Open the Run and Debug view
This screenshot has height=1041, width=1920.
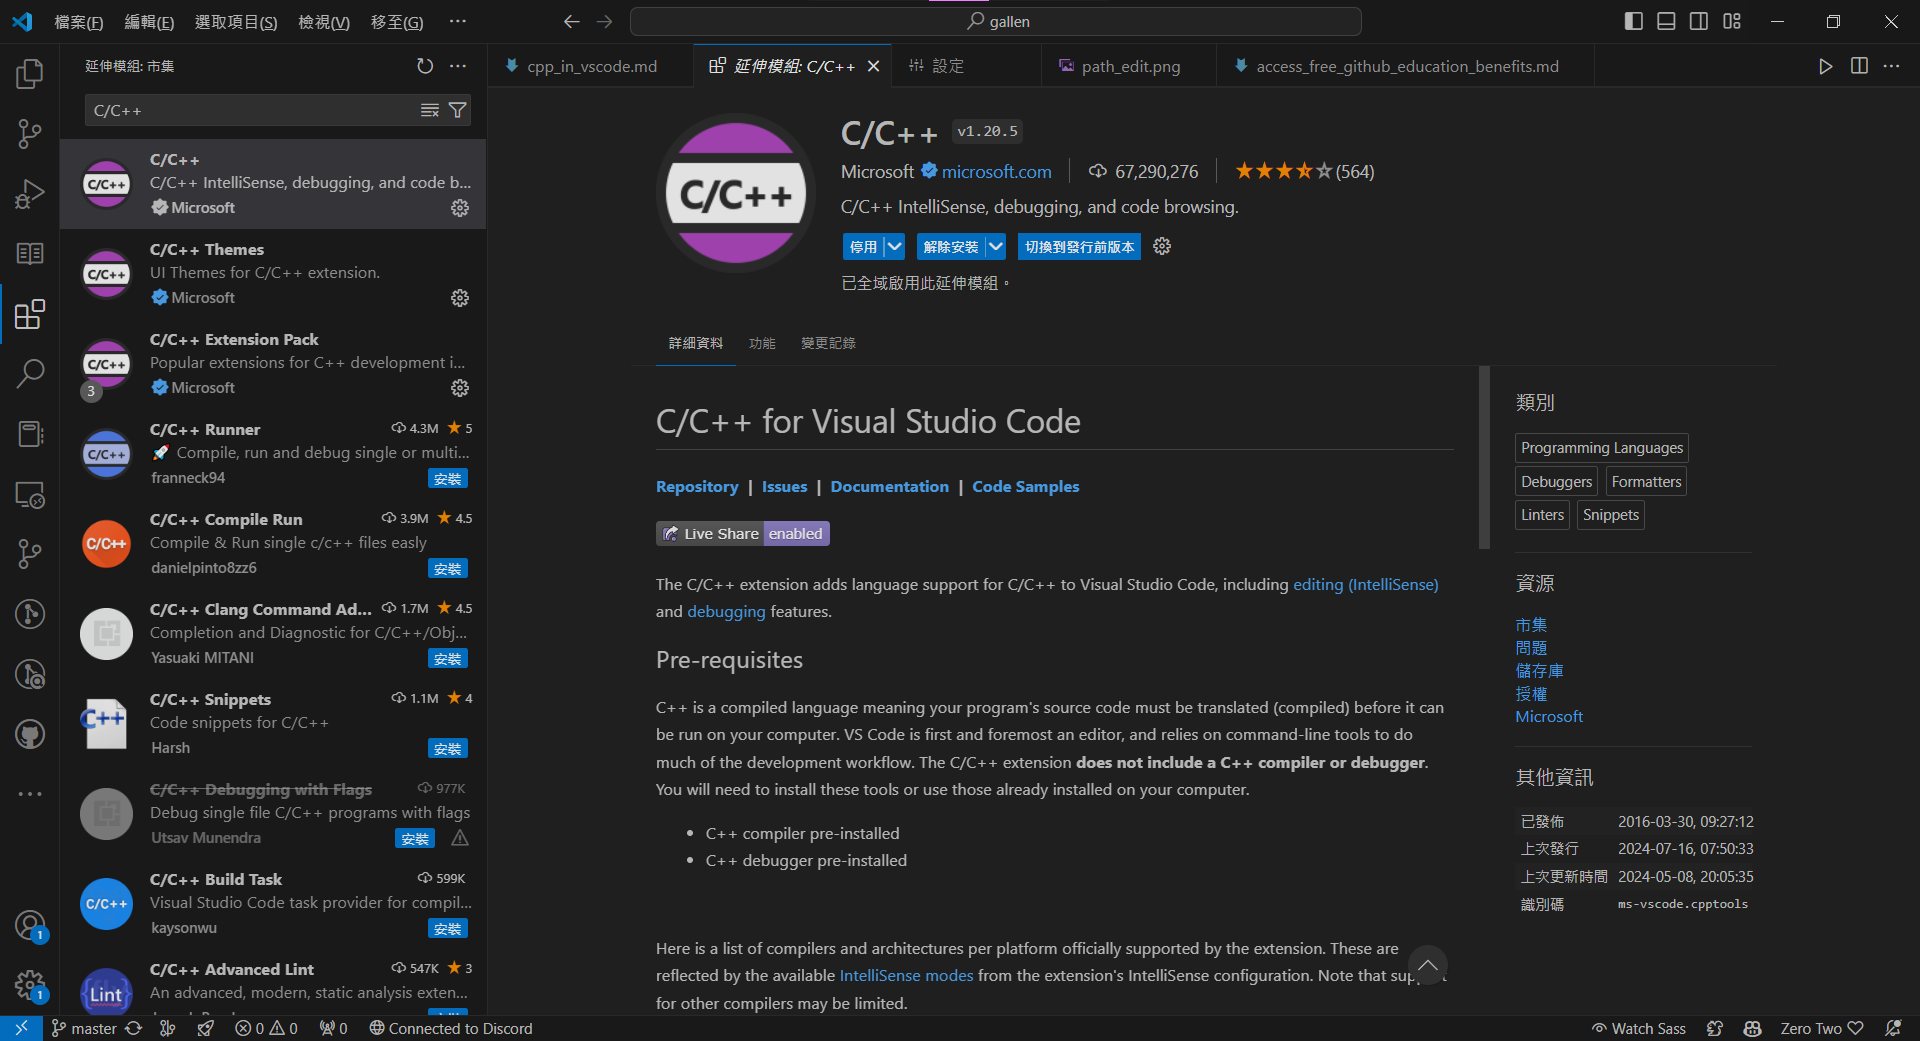(x=30, y=193)
